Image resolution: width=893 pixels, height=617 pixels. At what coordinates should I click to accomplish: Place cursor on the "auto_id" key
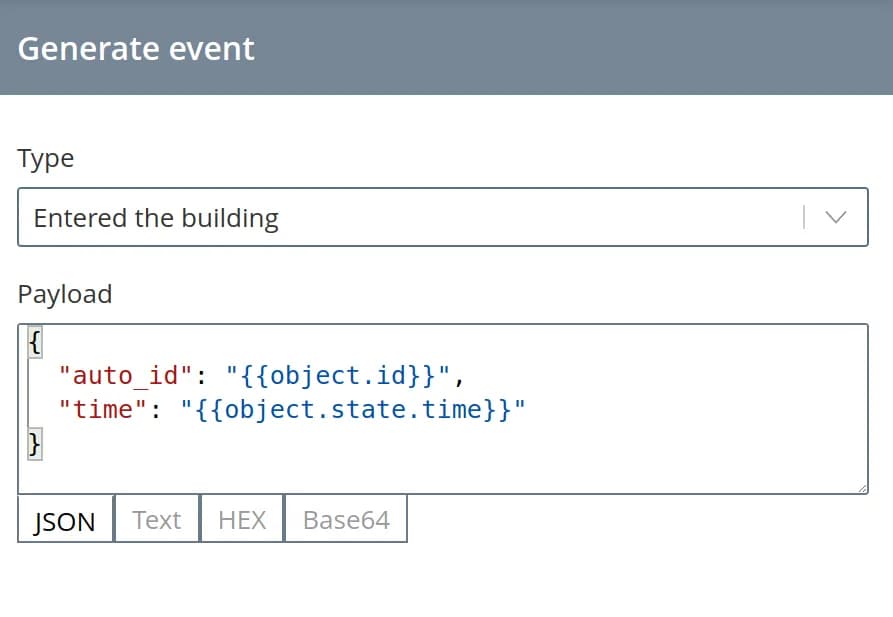(125, 376)
